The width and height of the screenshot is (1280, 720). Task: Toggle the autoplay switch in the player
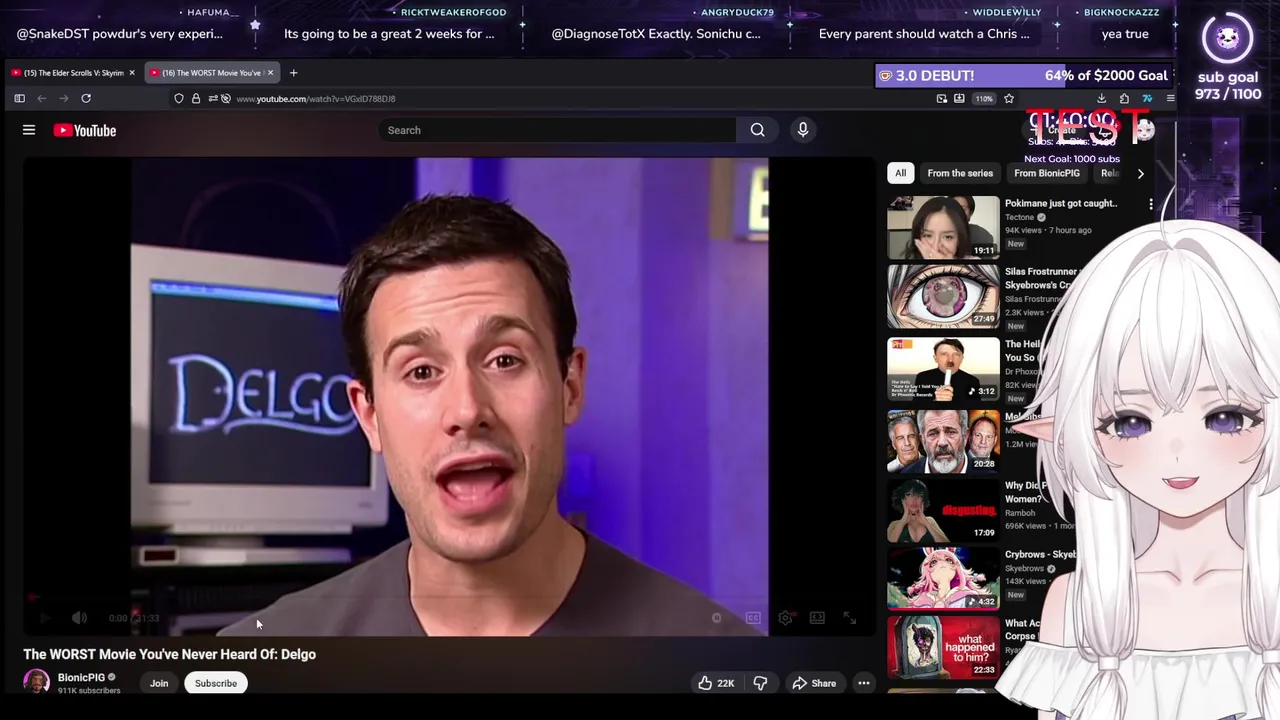coord(715,618)
